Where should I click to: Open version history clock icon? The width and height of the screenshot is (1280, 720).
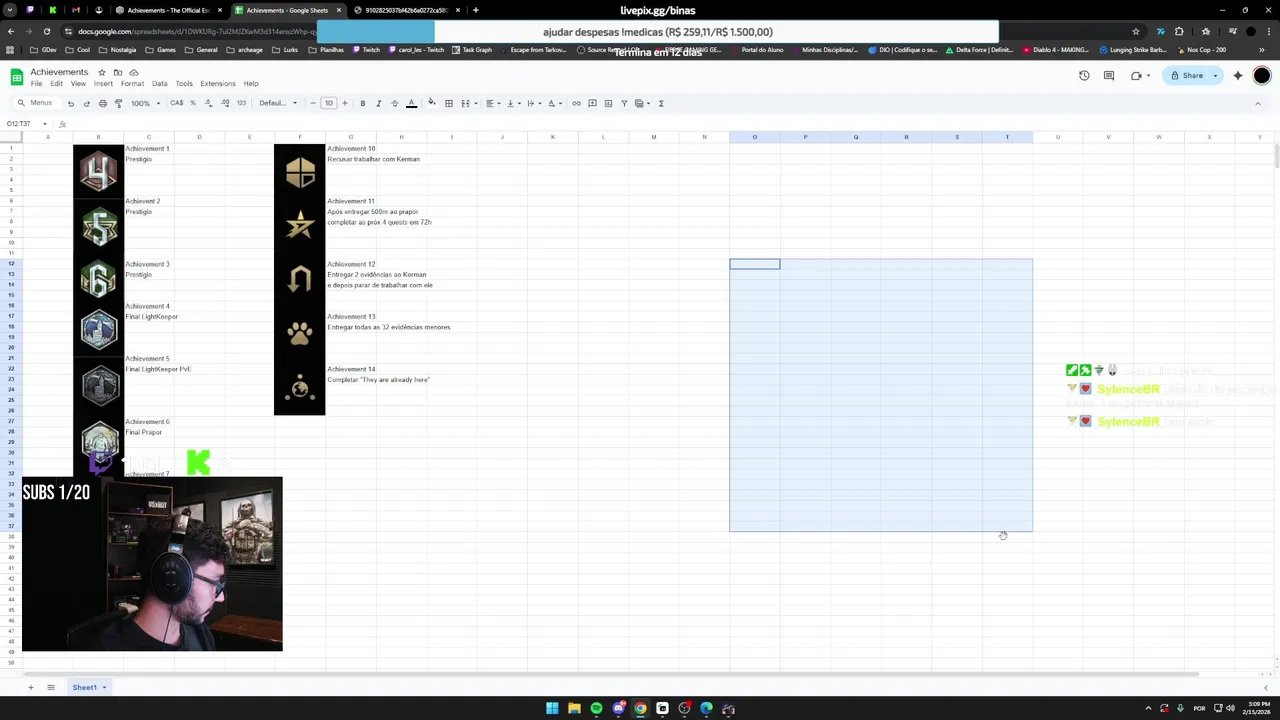click(x=1084, y=76)
